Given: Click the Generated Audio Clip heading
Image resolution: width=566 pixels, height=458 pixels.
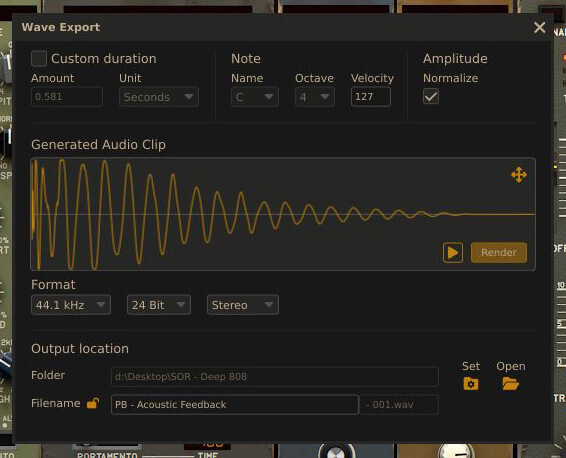Looking at the screenshot, I should pyautogui.click(x=98, y=144).
